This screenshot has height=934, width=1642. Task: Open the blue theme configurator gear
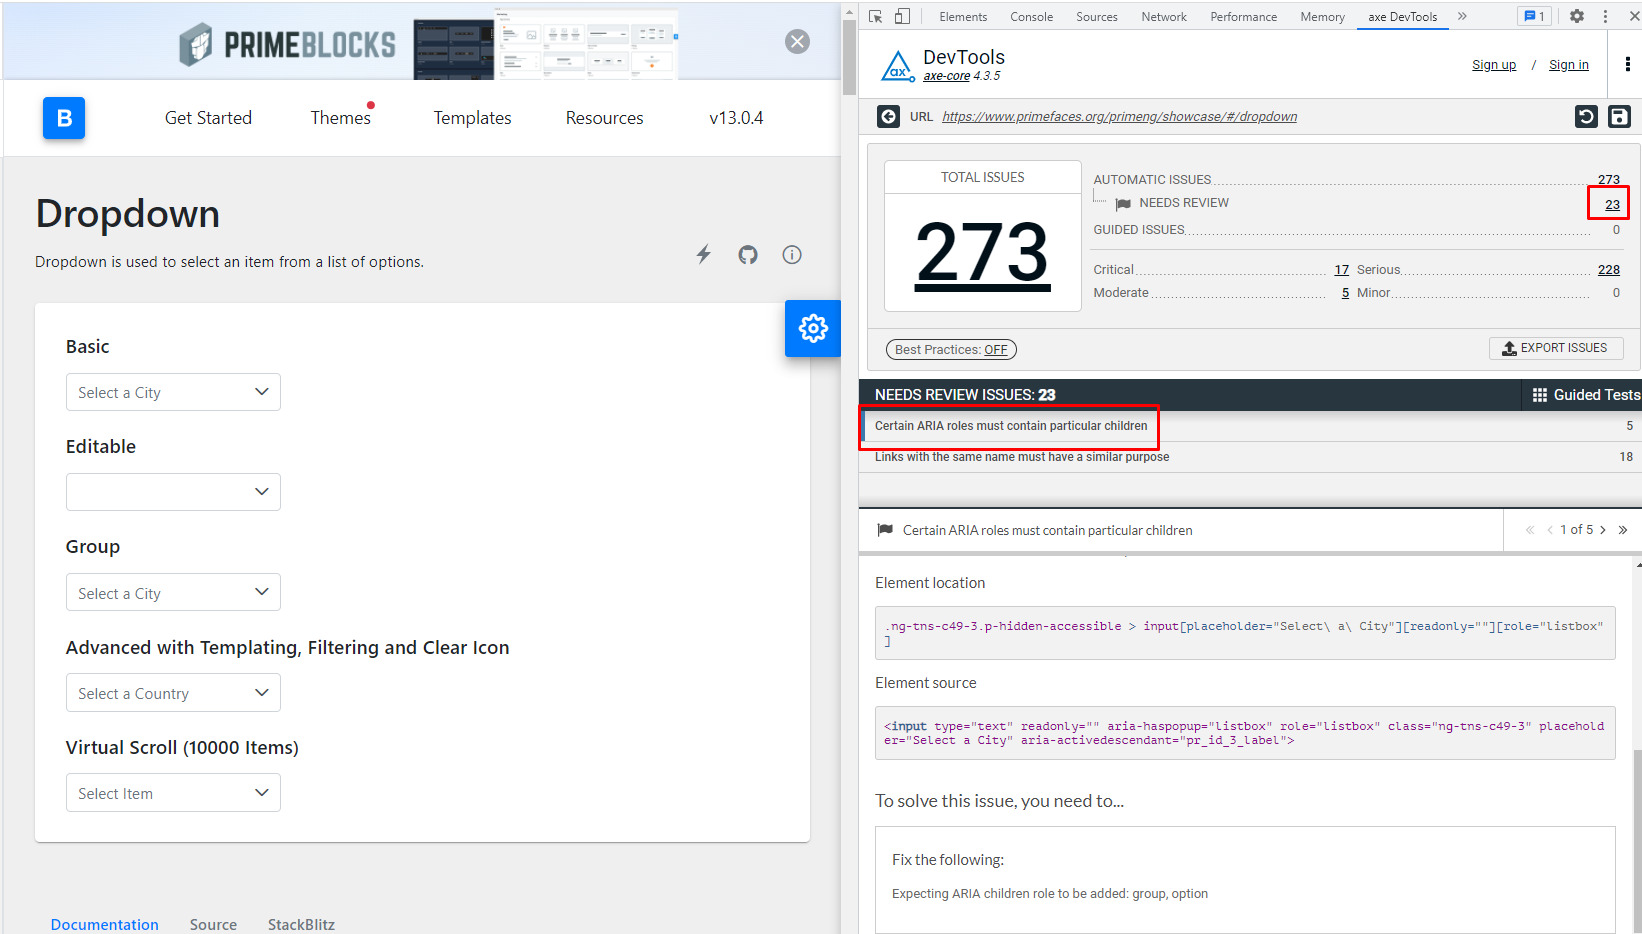click(x=813, y=328)
